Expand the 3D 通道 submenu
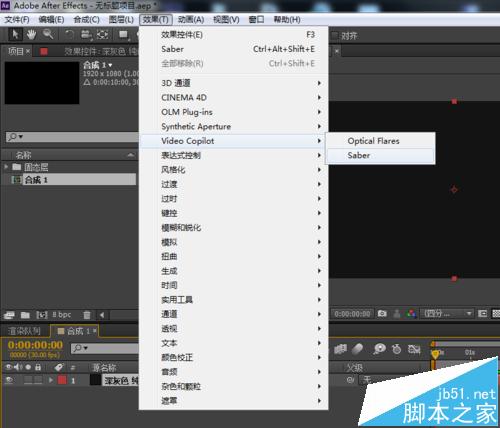The image size is (500, 428). pyautogui.click(x=233, y=83)
